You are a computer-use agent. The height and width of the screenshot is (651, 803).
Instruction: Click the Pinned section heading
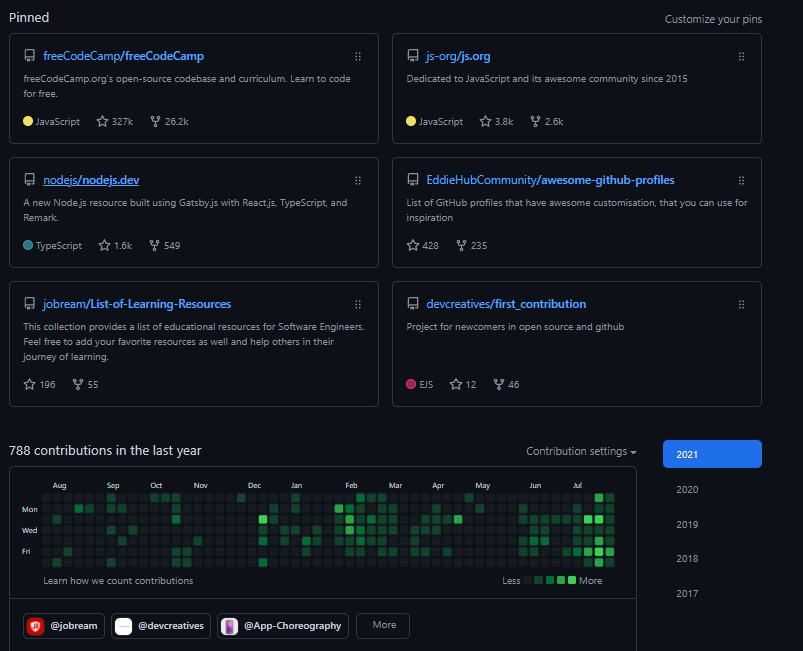tap(29, 17)
